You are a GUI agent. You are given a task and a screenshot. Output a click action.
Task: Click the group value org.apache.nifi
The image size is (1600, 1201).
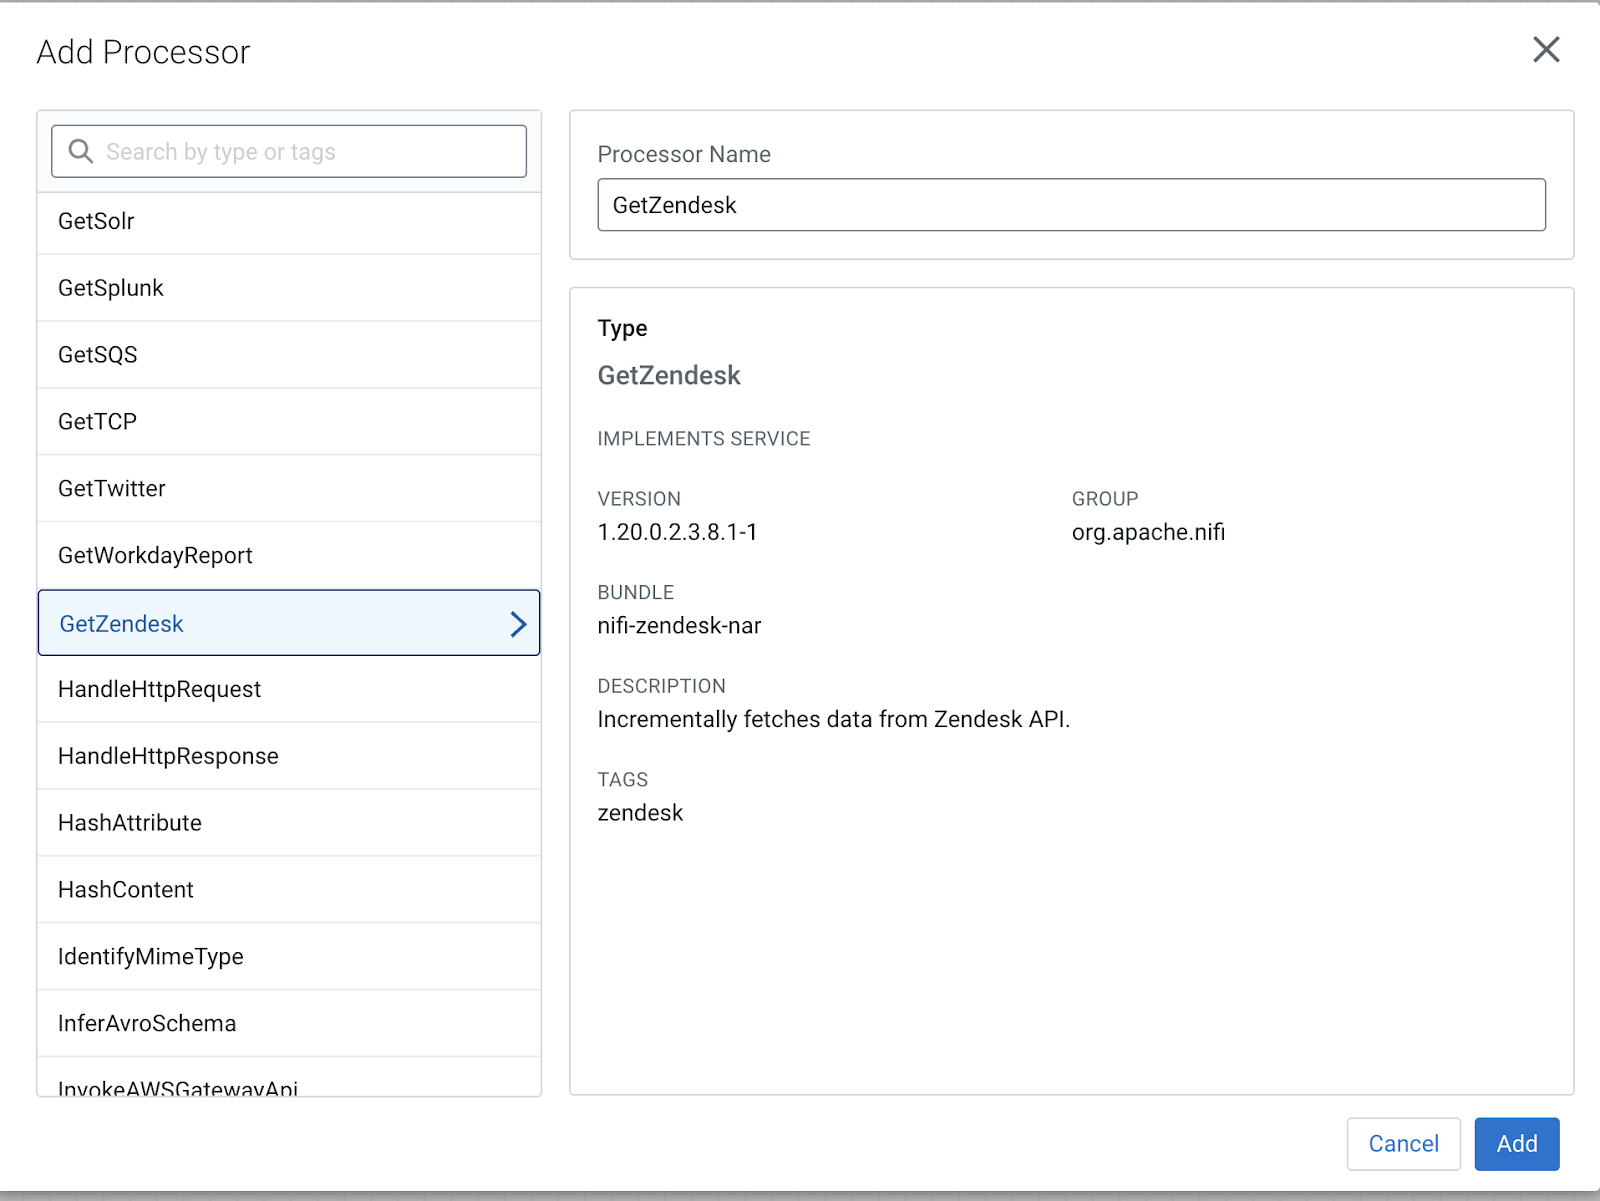pos(1148,532)
